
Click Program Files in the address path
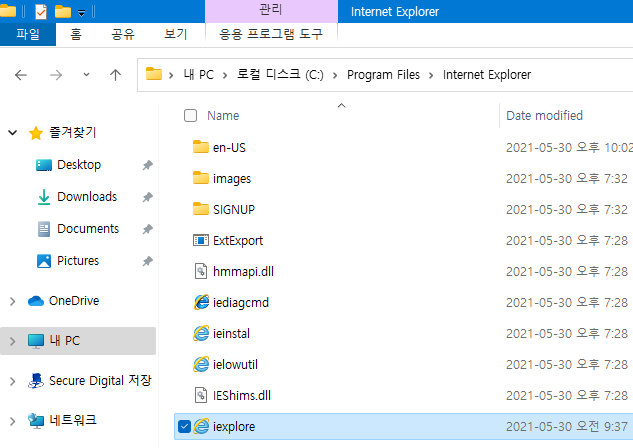pyautogui.click(x=384, y=75)
